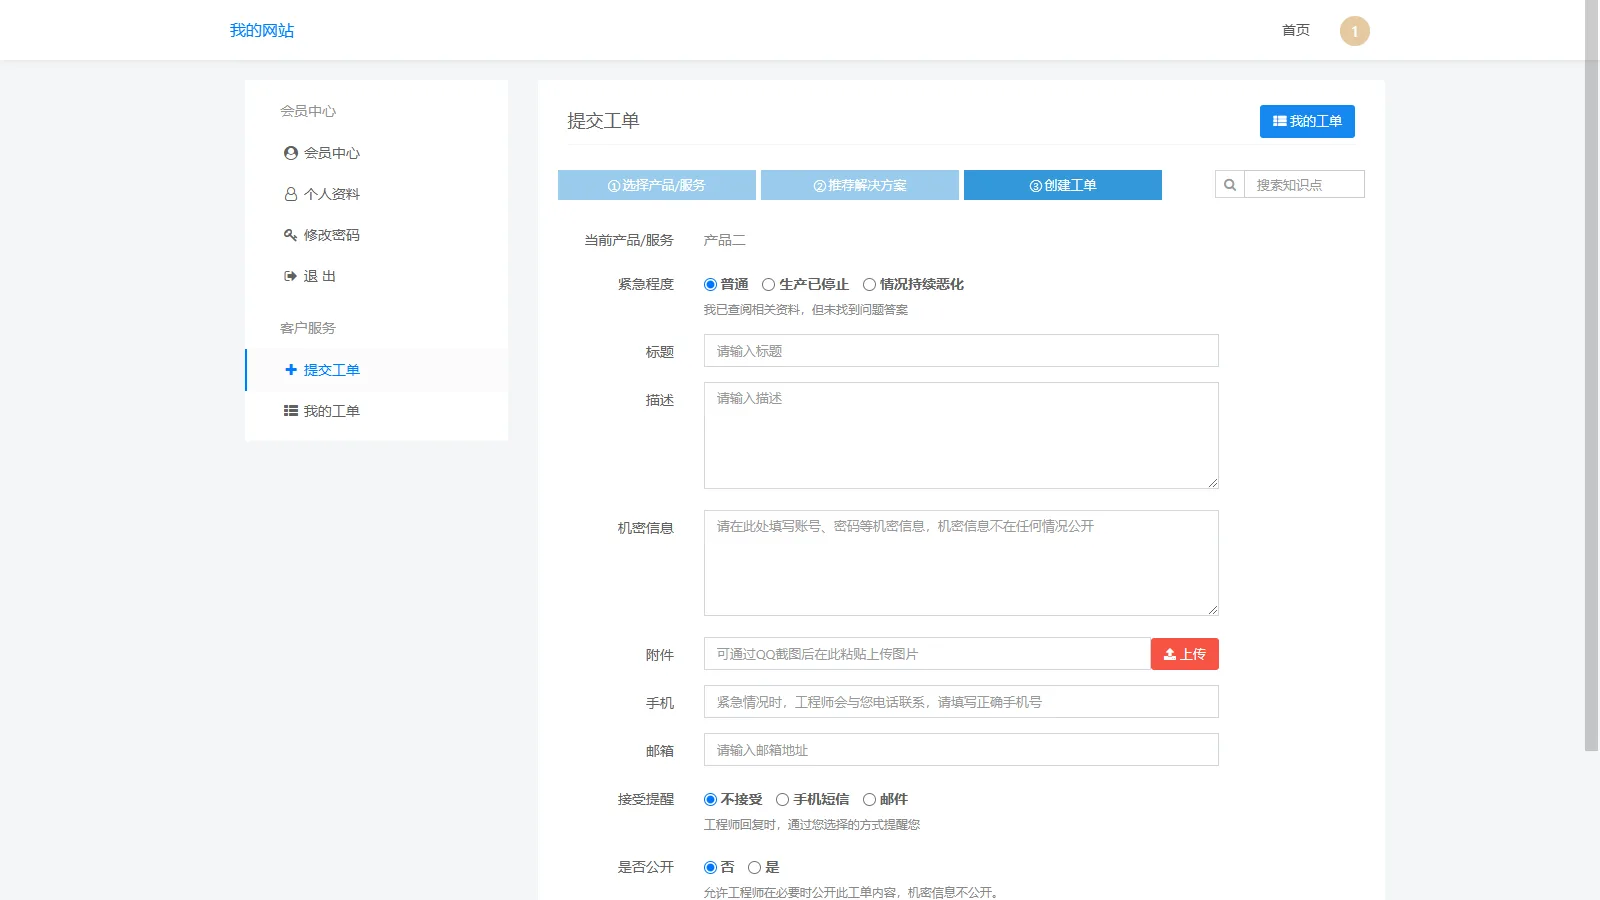Click the user avatar in the top right
1600x900 pixels.
click(1354, 30)
